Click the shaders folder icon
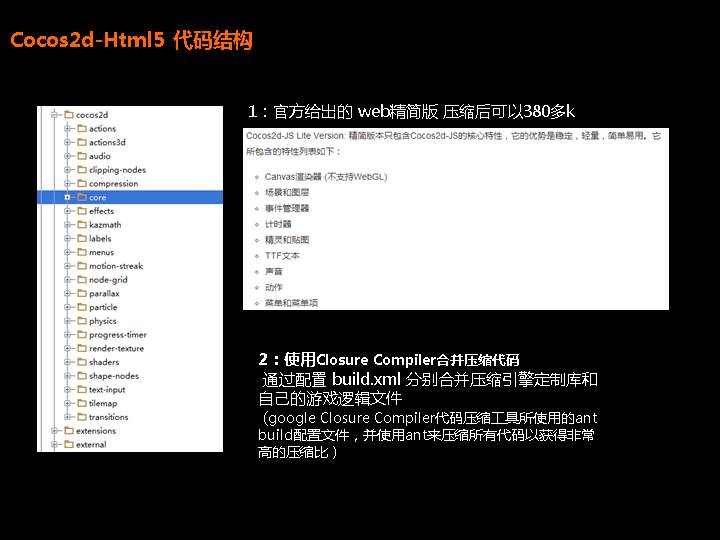This screenshot has height=540, width=720. (x=81, y=363)
